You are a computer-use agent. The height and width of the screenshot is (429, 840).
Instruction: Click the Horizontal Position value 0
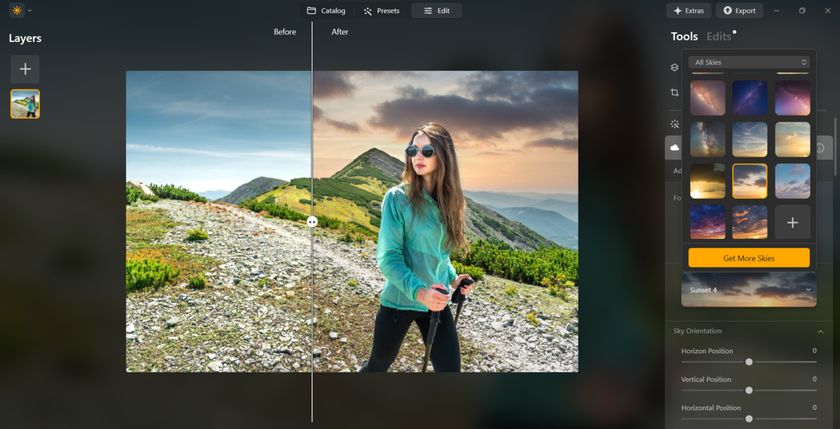[x=814, y=408]
